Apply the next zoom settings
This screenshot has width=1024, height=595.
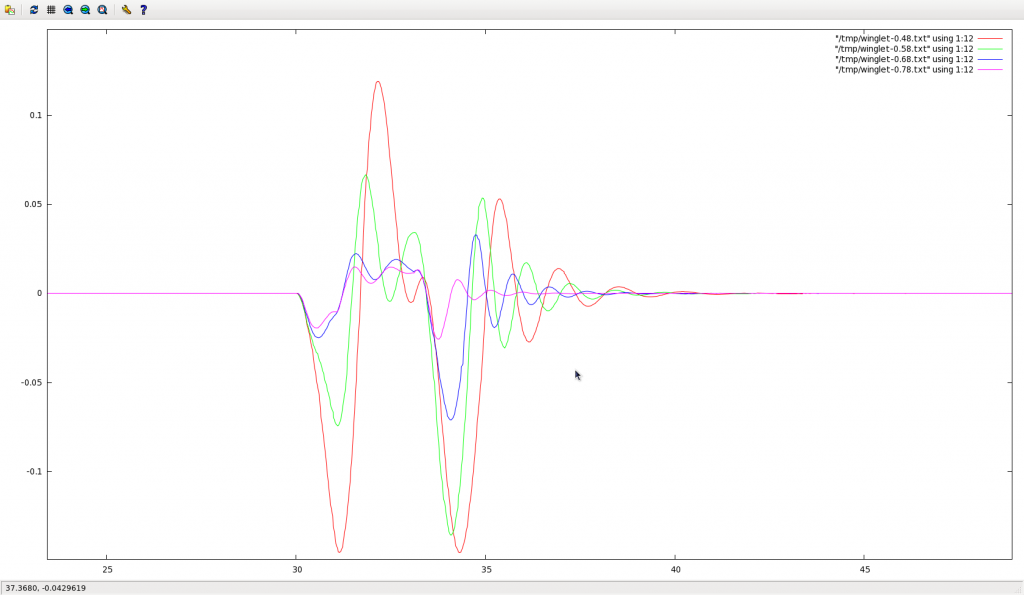click(85, 10)
